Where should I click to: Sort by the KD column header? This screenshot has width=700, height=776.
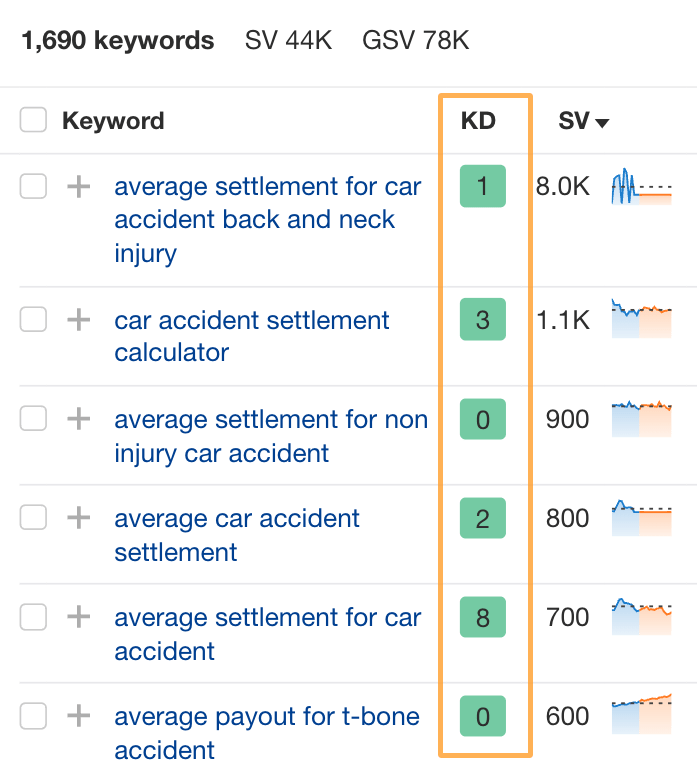pos(478,122)
